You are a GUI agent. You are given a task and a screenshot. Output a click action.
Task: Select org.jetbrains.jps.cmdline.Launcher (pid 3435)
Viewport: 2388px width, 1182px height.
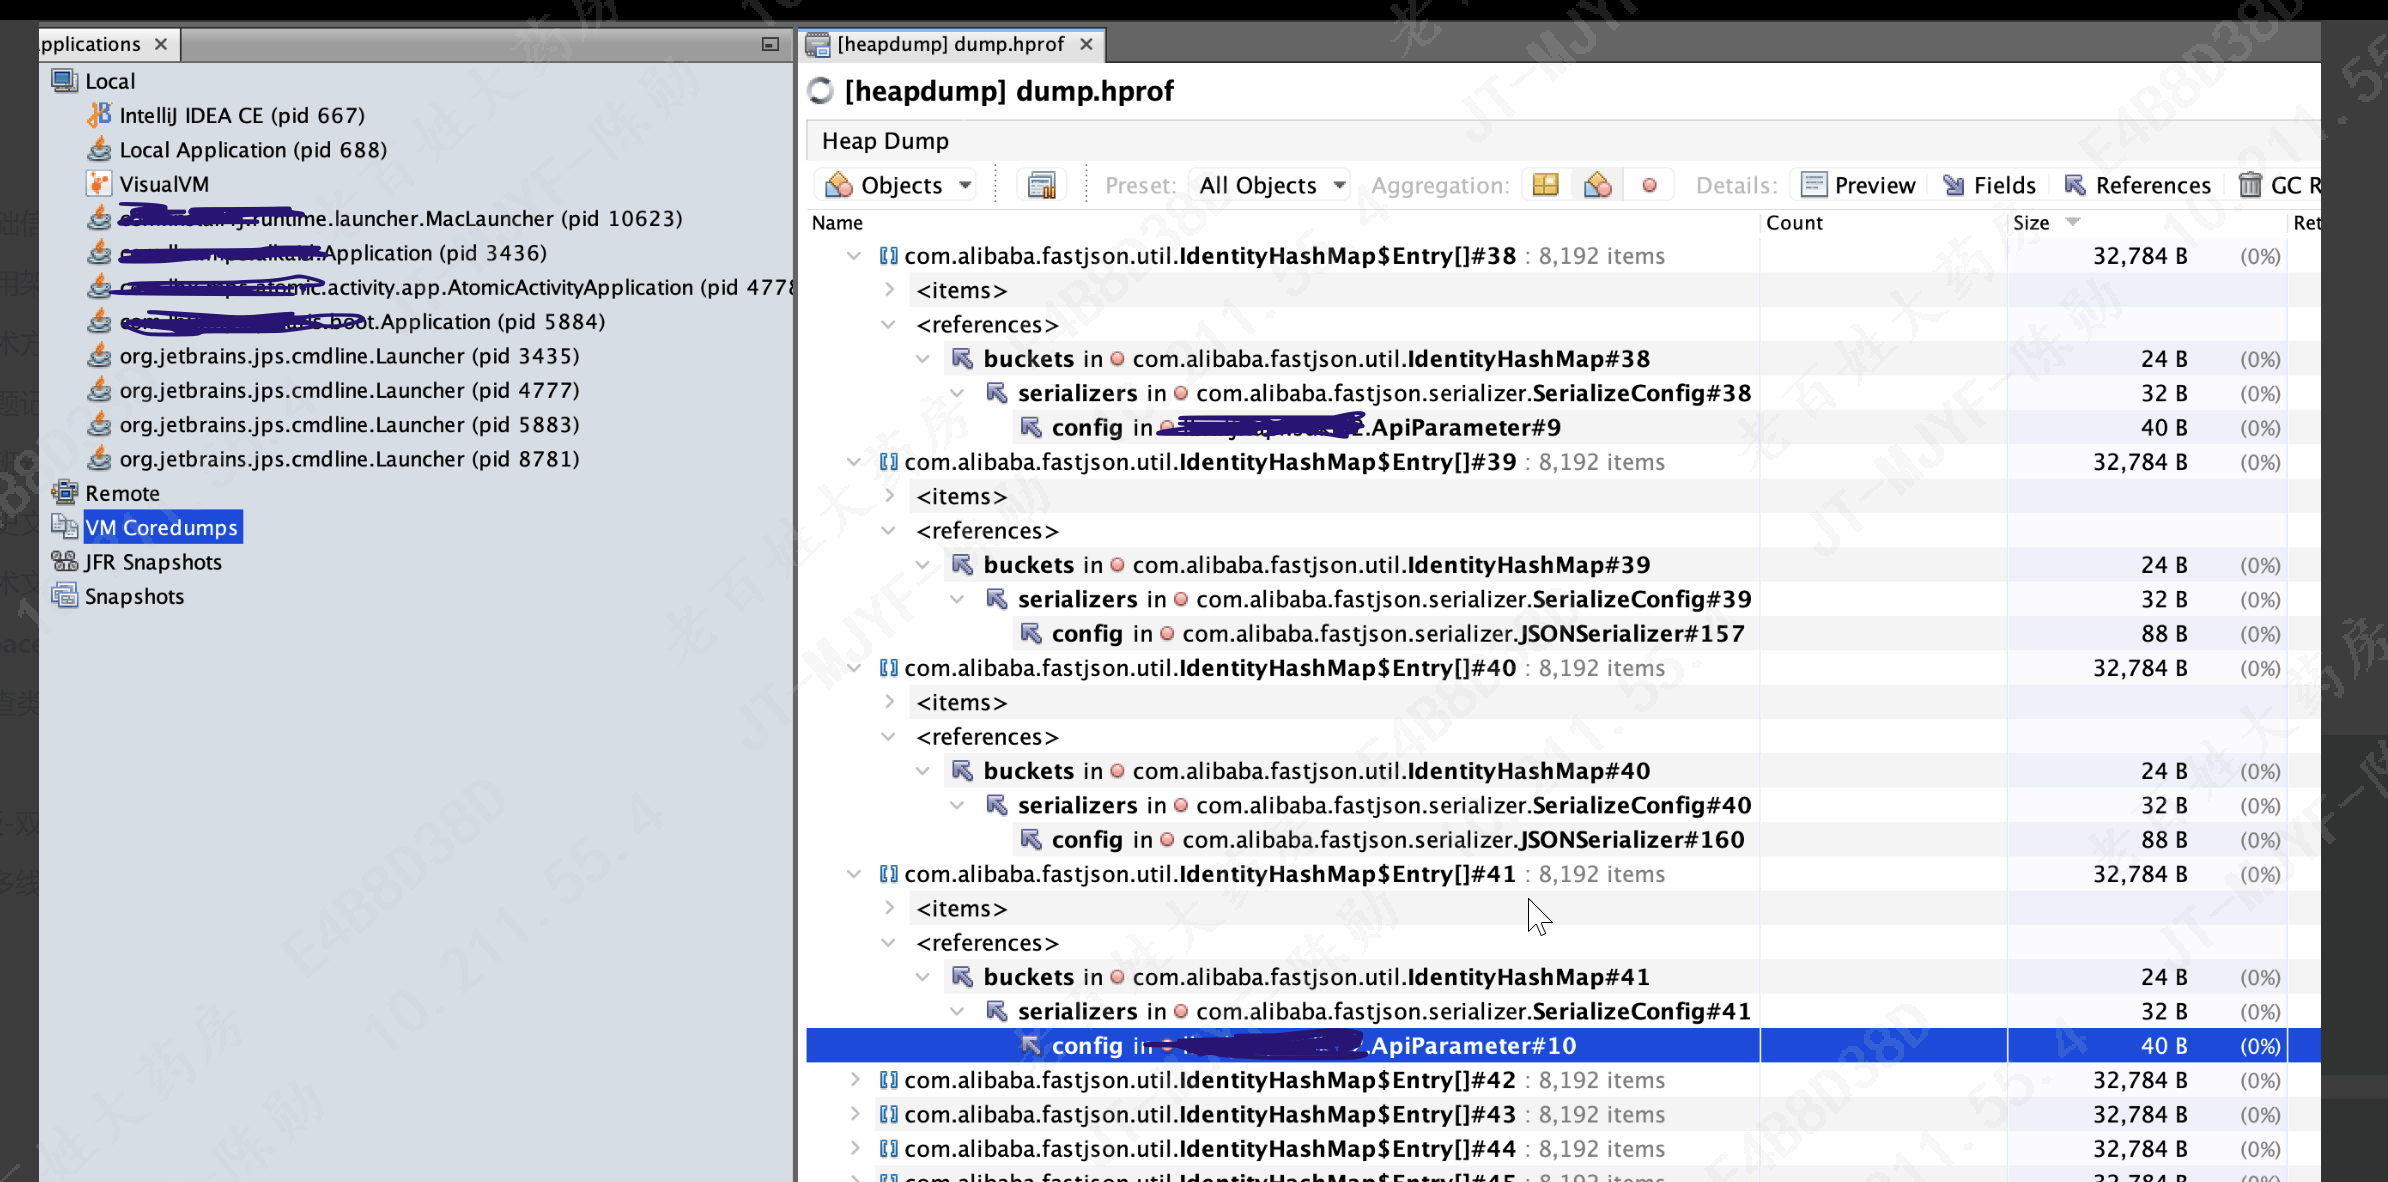(349, 356)
